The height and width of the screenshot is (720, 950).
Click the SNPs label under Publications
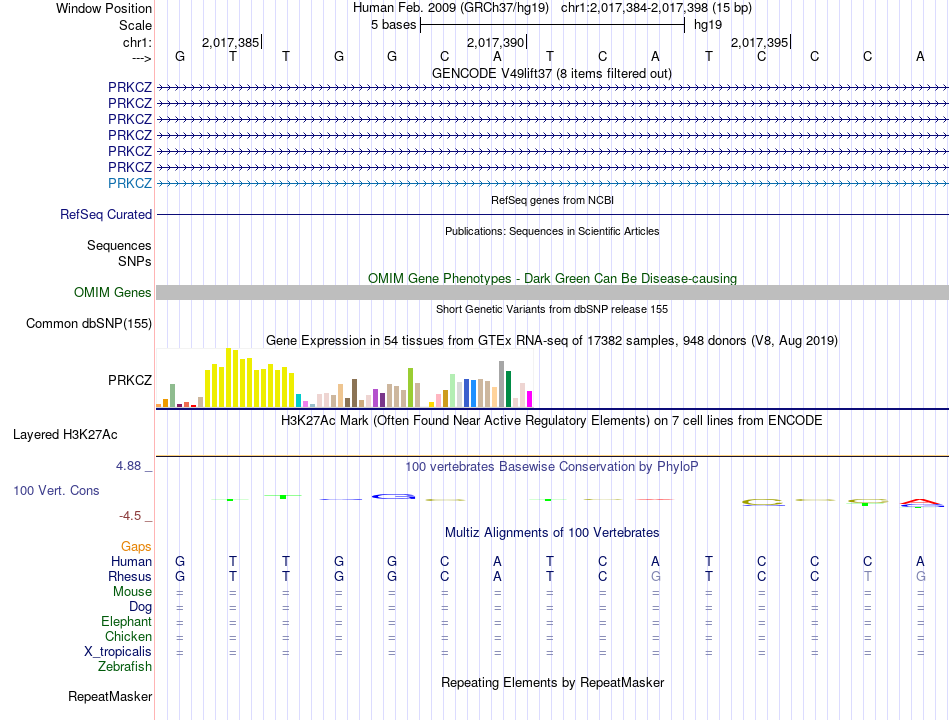click(135, 261)
